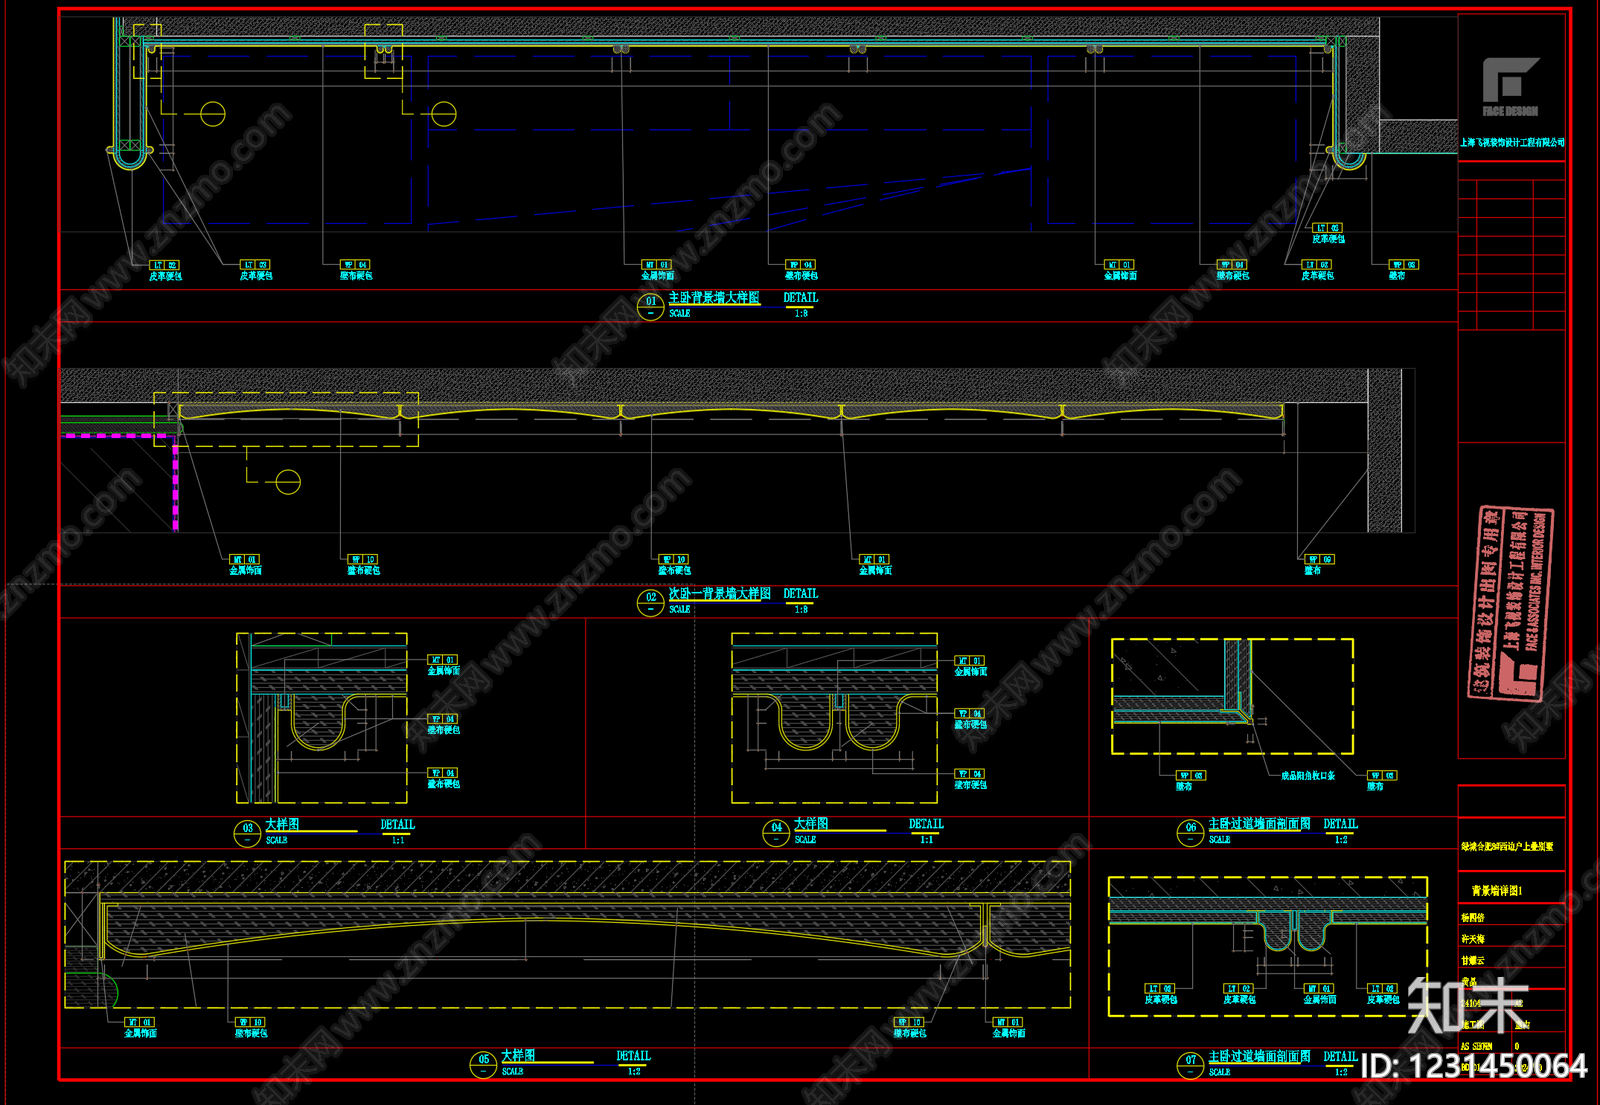Click the detail number 07 circle marker
Image resolution: width=1600 pixels, height=1105 pixels.
tap(1190, 1065)
